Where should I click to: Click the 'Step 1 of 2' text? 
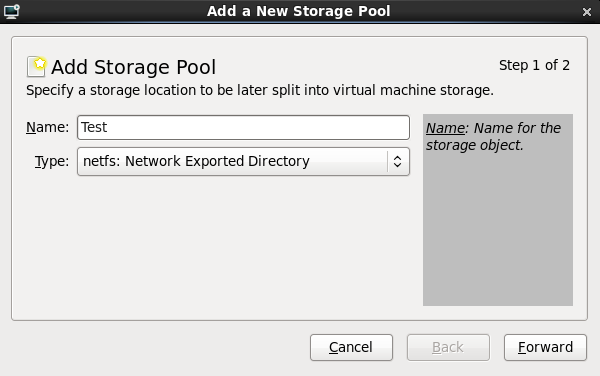click(534, 65)
